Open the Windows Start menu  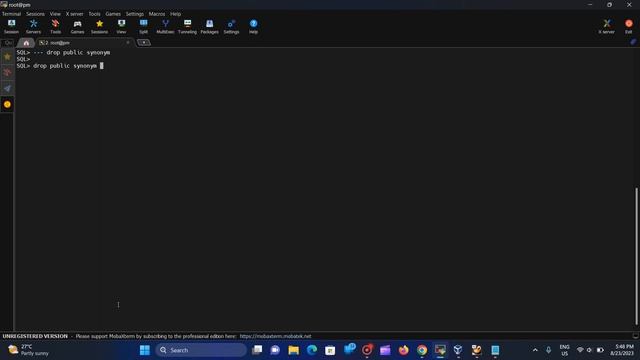(x=144, y=350)
